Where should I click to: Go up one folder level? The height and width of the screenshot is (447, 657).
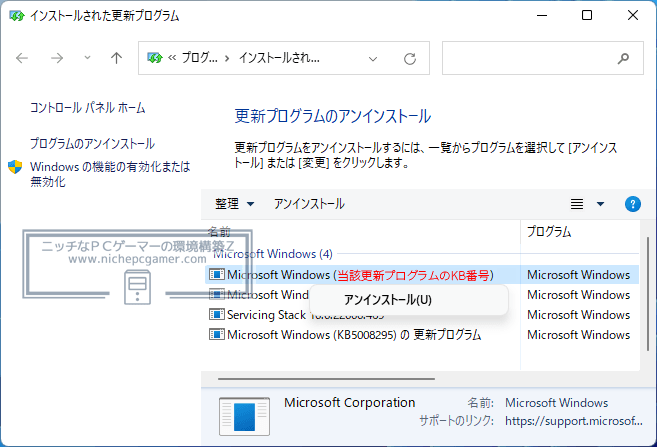click(x=116, y=58)
